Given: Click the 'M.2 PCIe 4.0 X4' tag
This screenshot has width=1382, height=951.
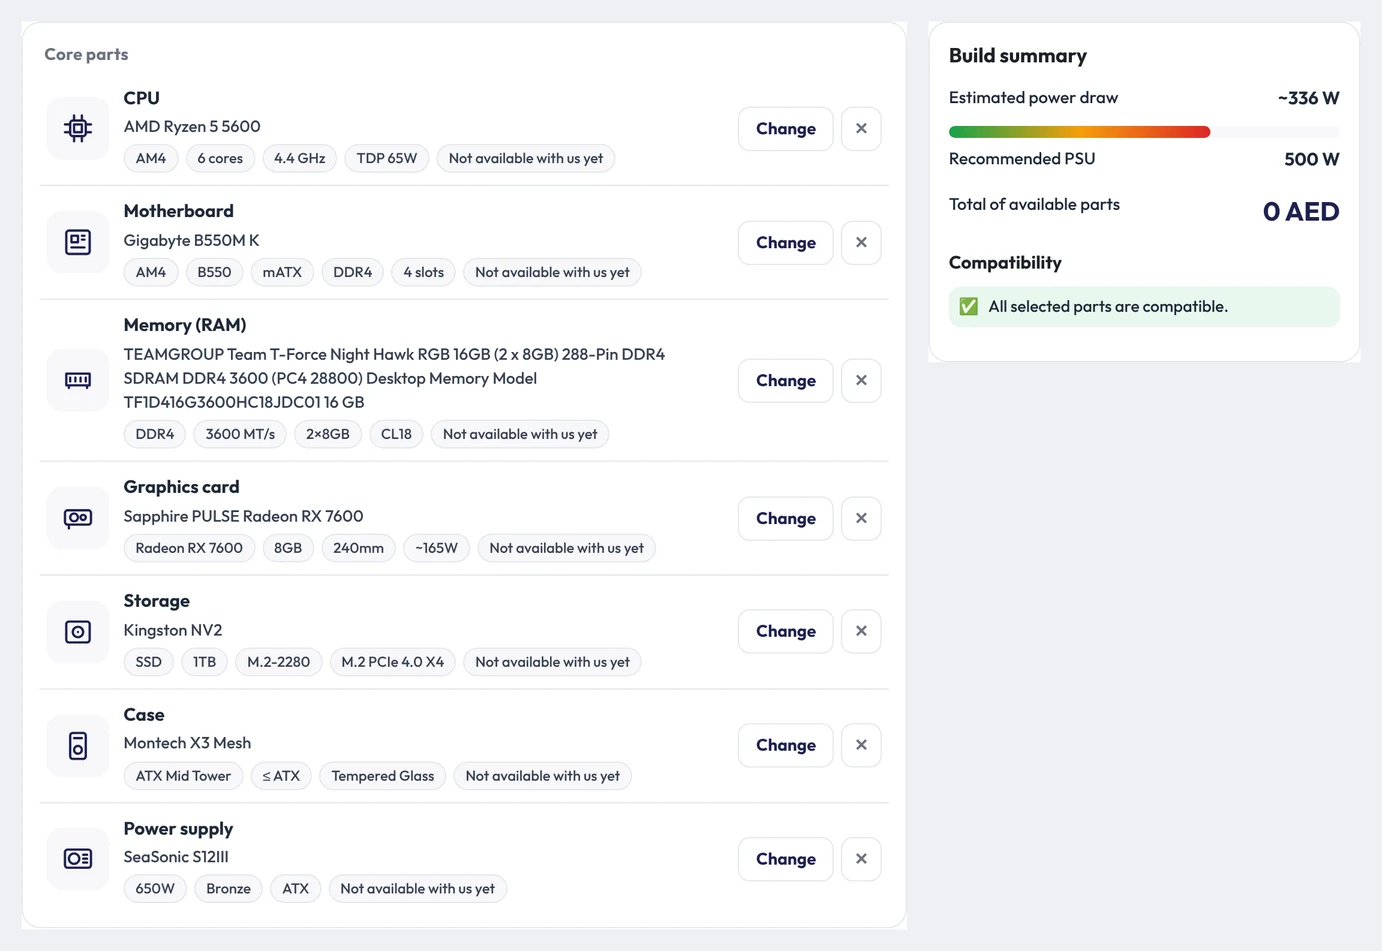Looking at the screenshot, I should [x=392, y=662].
